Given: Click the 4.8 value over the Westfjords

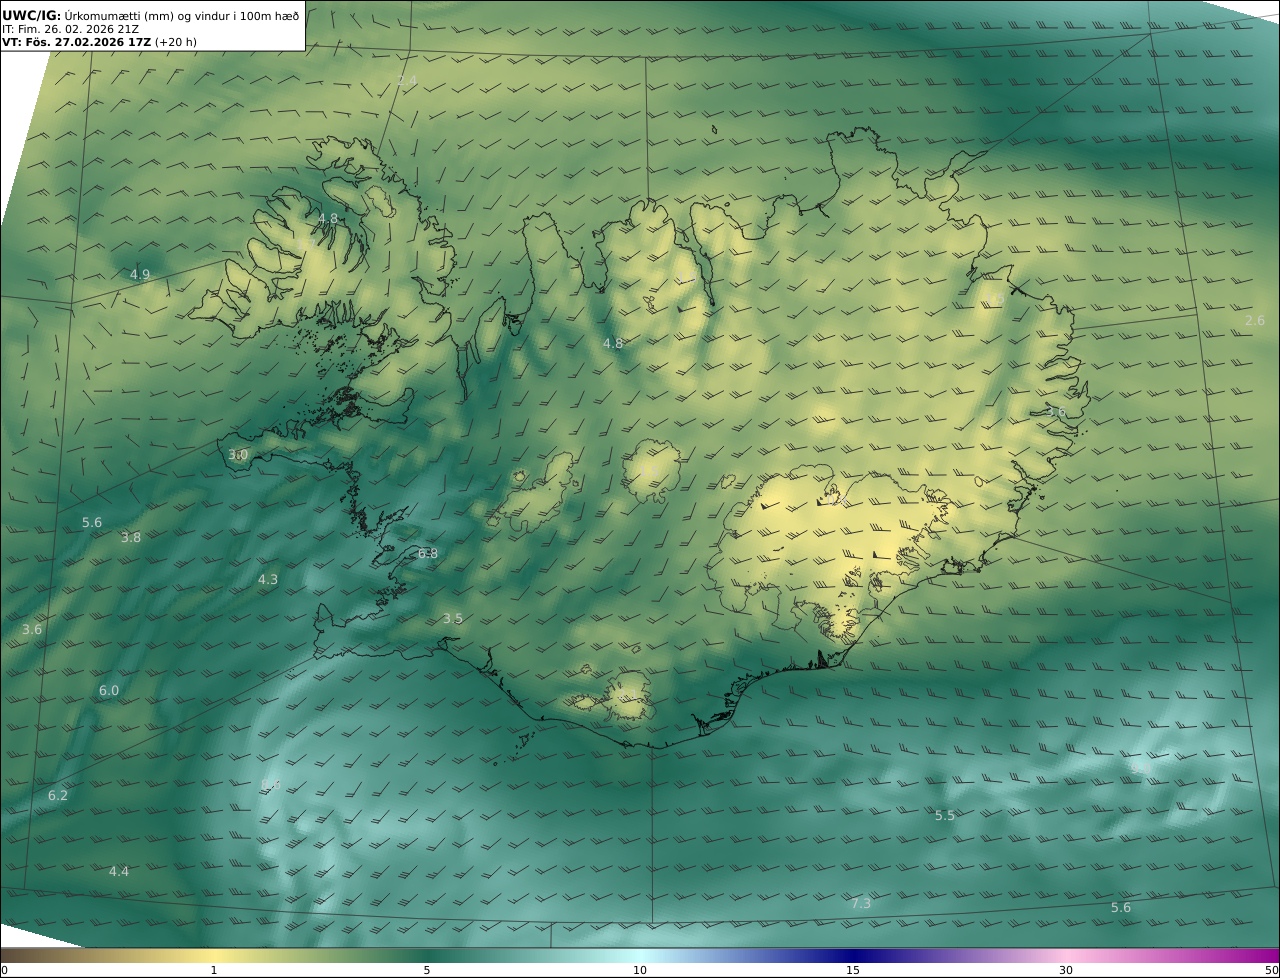Looking at the screenshot, I should (328, 218).
